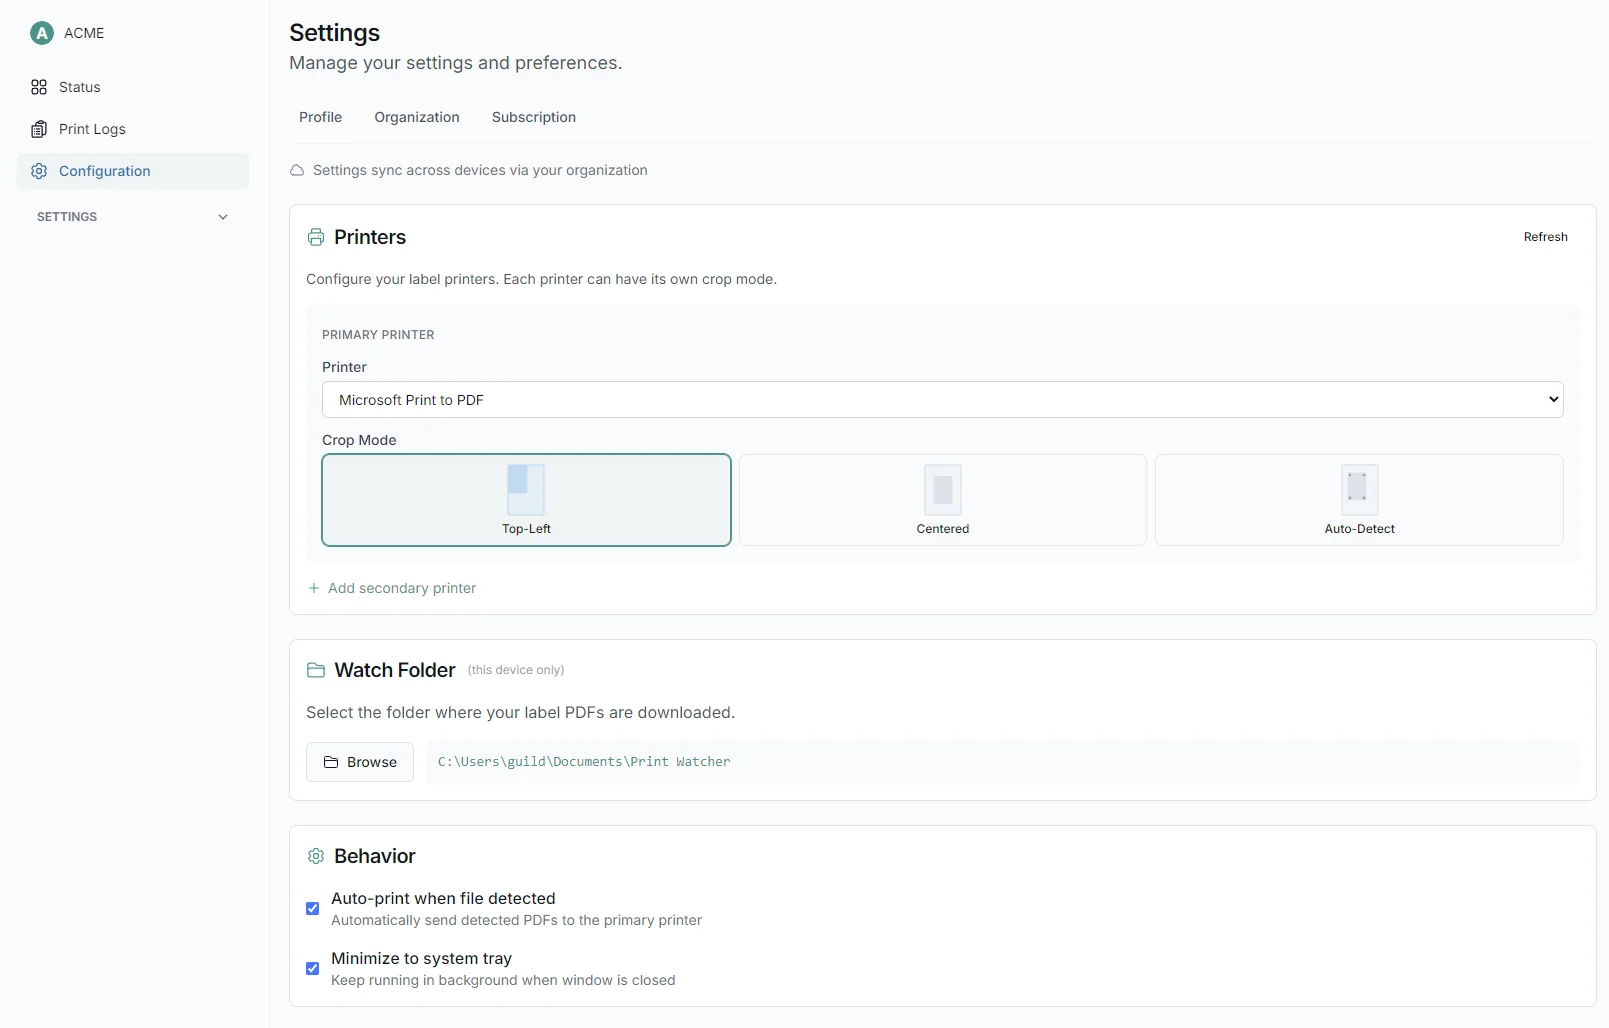This screenshot has width=1609, height=1028.
Task: Click the 'Auto-print when file detected' label
Action: pos(443,899)
